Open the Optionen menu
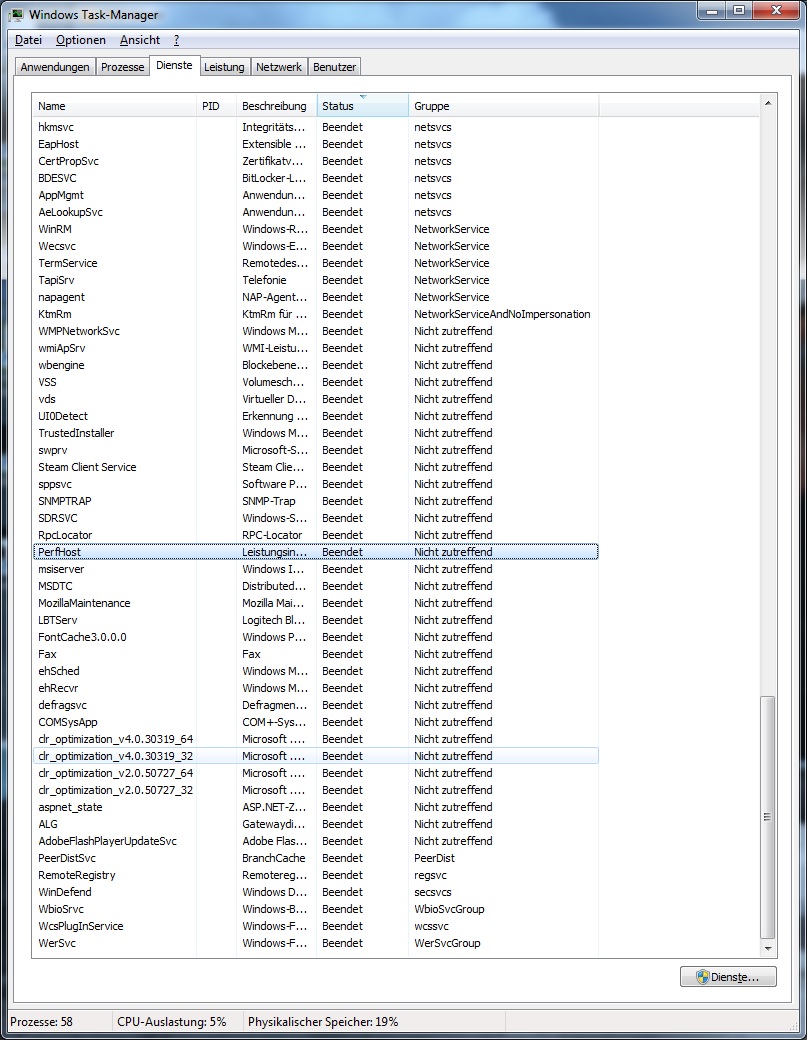The image size is (807, 1040). [x=81, y=40]
